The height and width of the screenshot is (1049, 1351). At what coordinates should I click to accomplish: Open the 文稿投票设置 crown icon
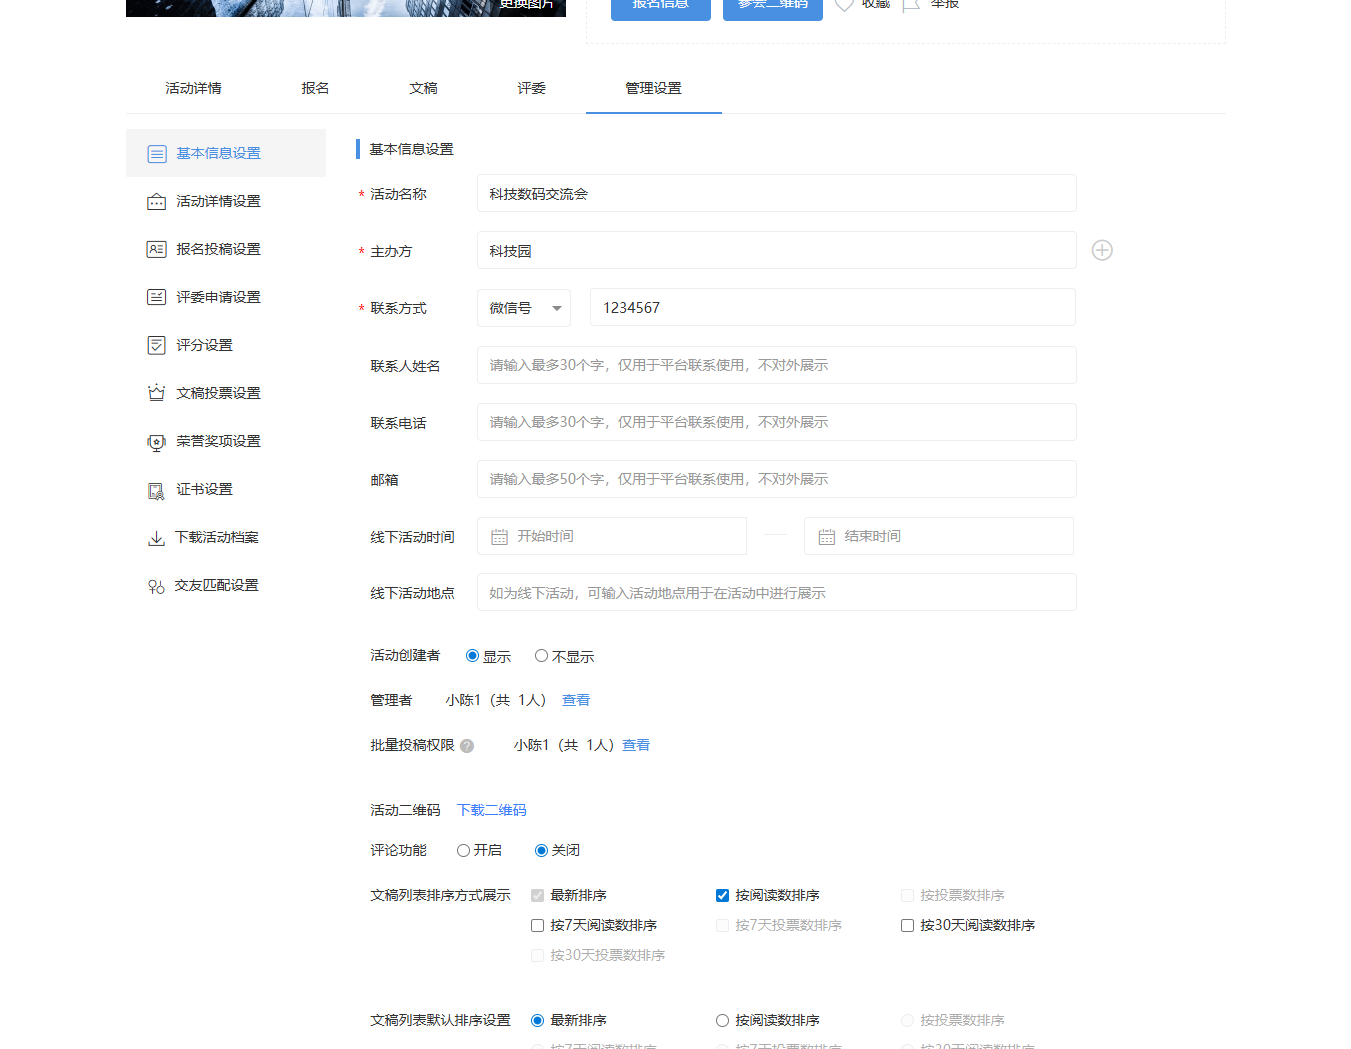157,394
